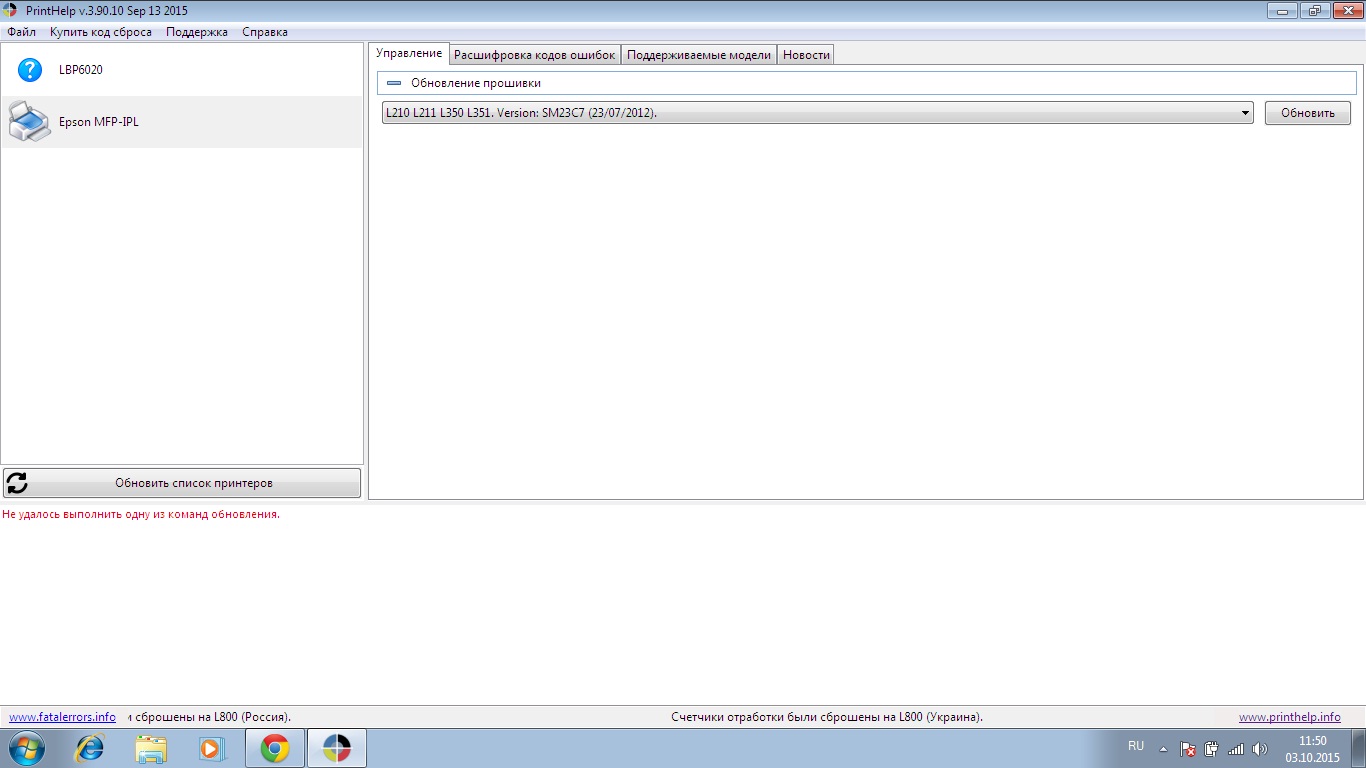Switch to the Расшифровка кодов ошибок tab
The height and width of the screenshot is (768, 1366).
click(535, 55)
